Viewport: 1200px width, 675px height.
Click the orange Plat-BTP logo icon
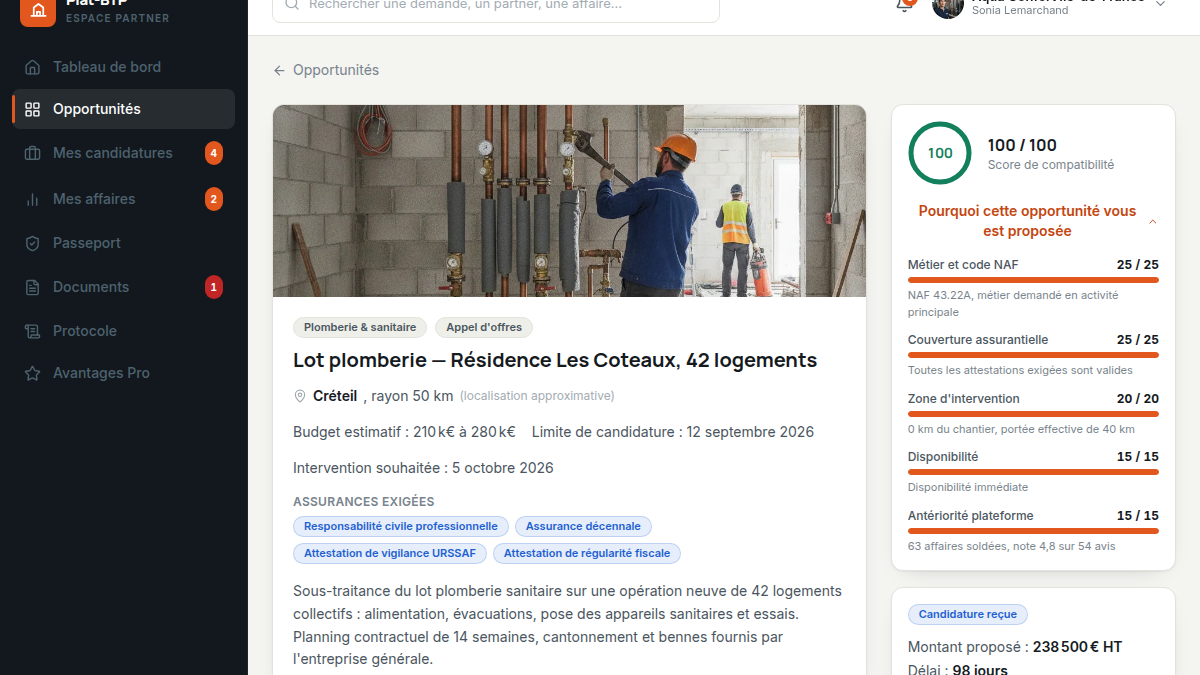pyautogui.click(x=38, y=10)
